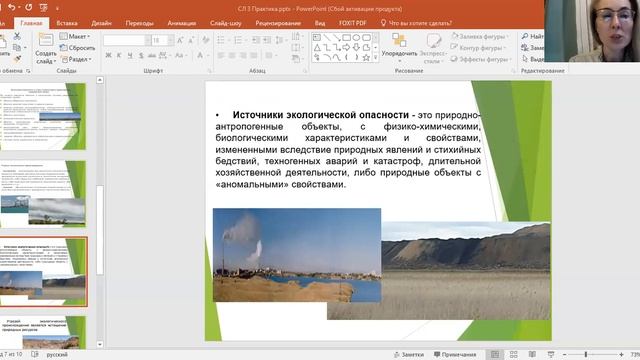The image size is (640, 360).
Task: Click the zoom out minus button
Action: pyautogui.click(x=564, y=354)
